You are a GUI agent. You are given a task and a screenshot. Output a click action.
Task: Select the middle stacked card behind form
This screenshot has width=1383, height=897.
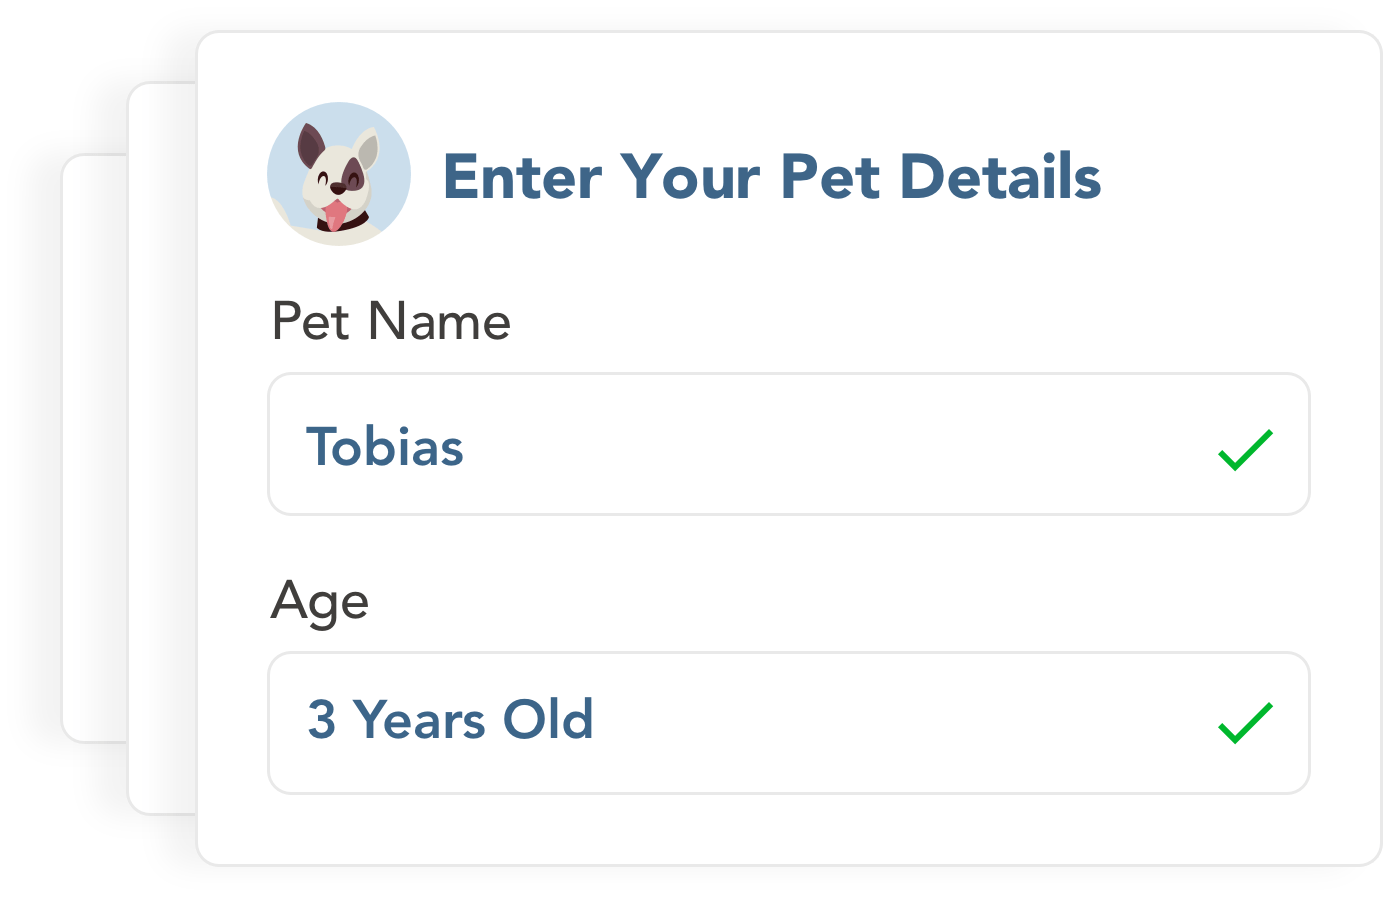point(160,448)
